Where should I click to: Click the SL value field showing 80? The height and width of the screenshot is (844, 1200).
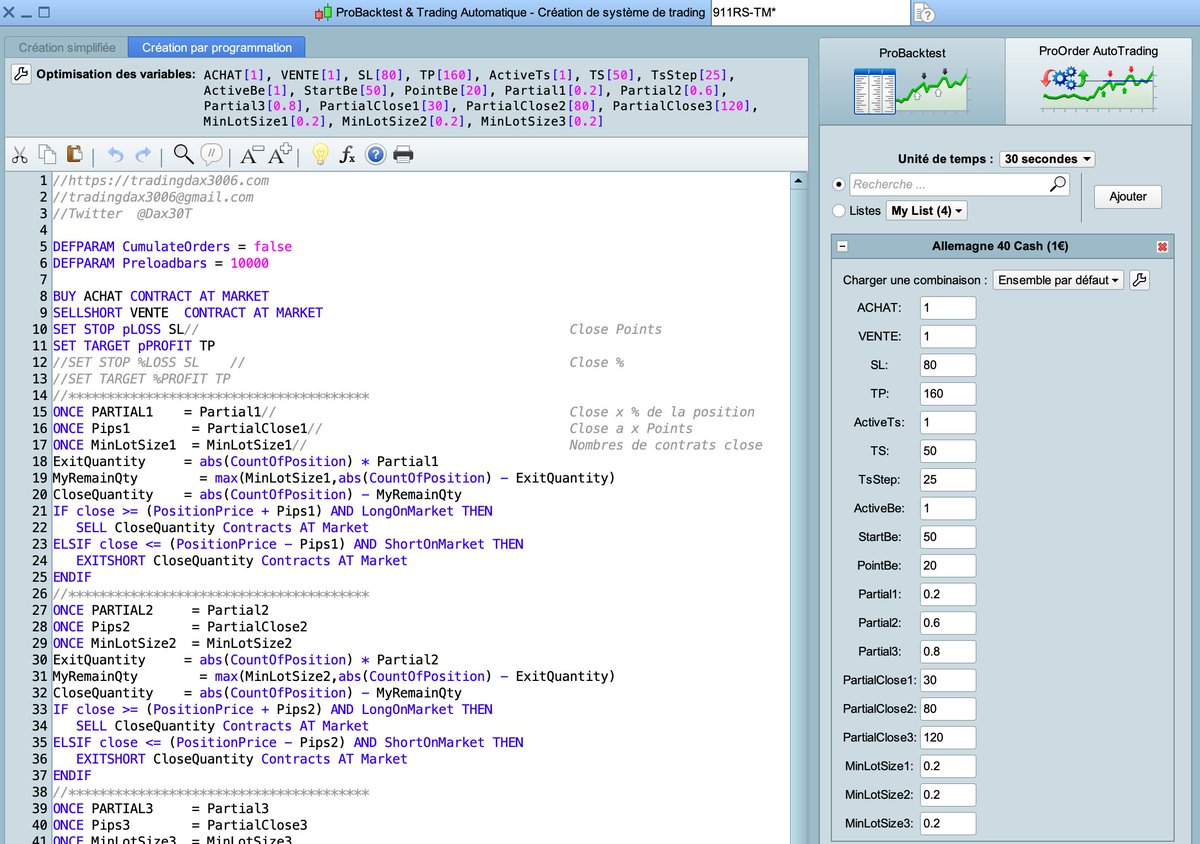[x=947, y=365]
